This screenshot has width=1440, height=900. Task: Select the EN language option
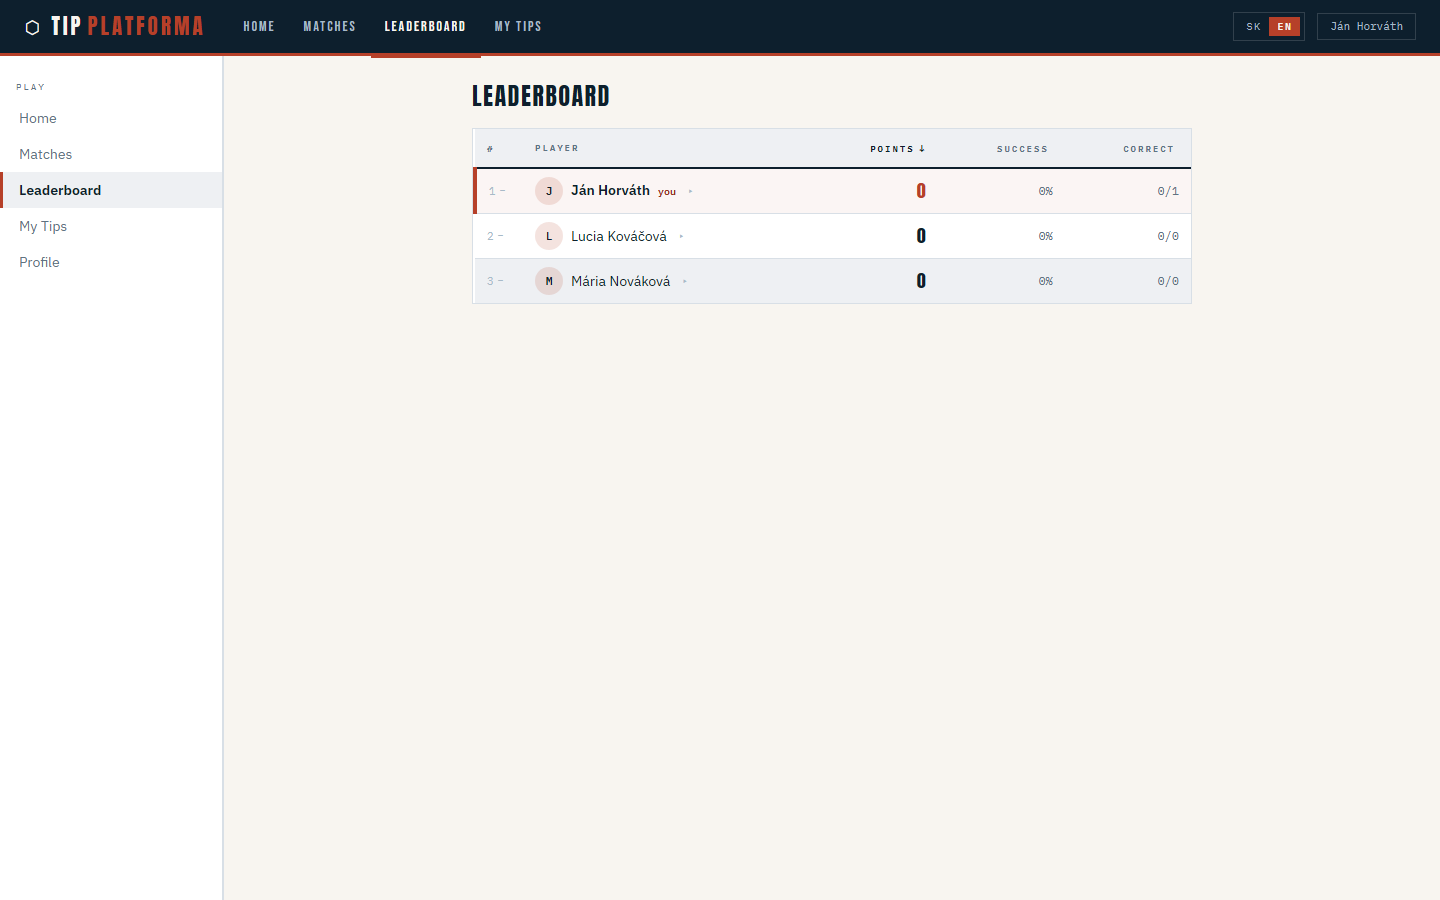click(x=1284, y=27)
